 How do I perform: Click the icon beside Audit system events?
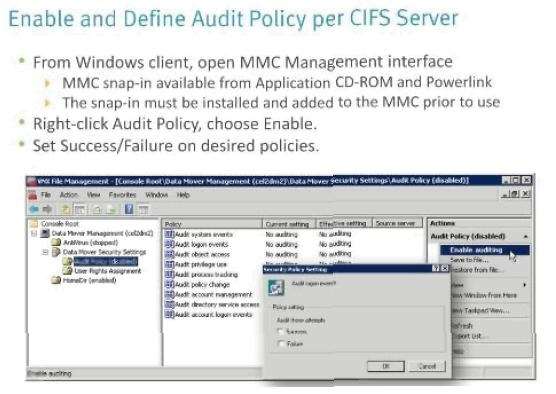point(170,234)
